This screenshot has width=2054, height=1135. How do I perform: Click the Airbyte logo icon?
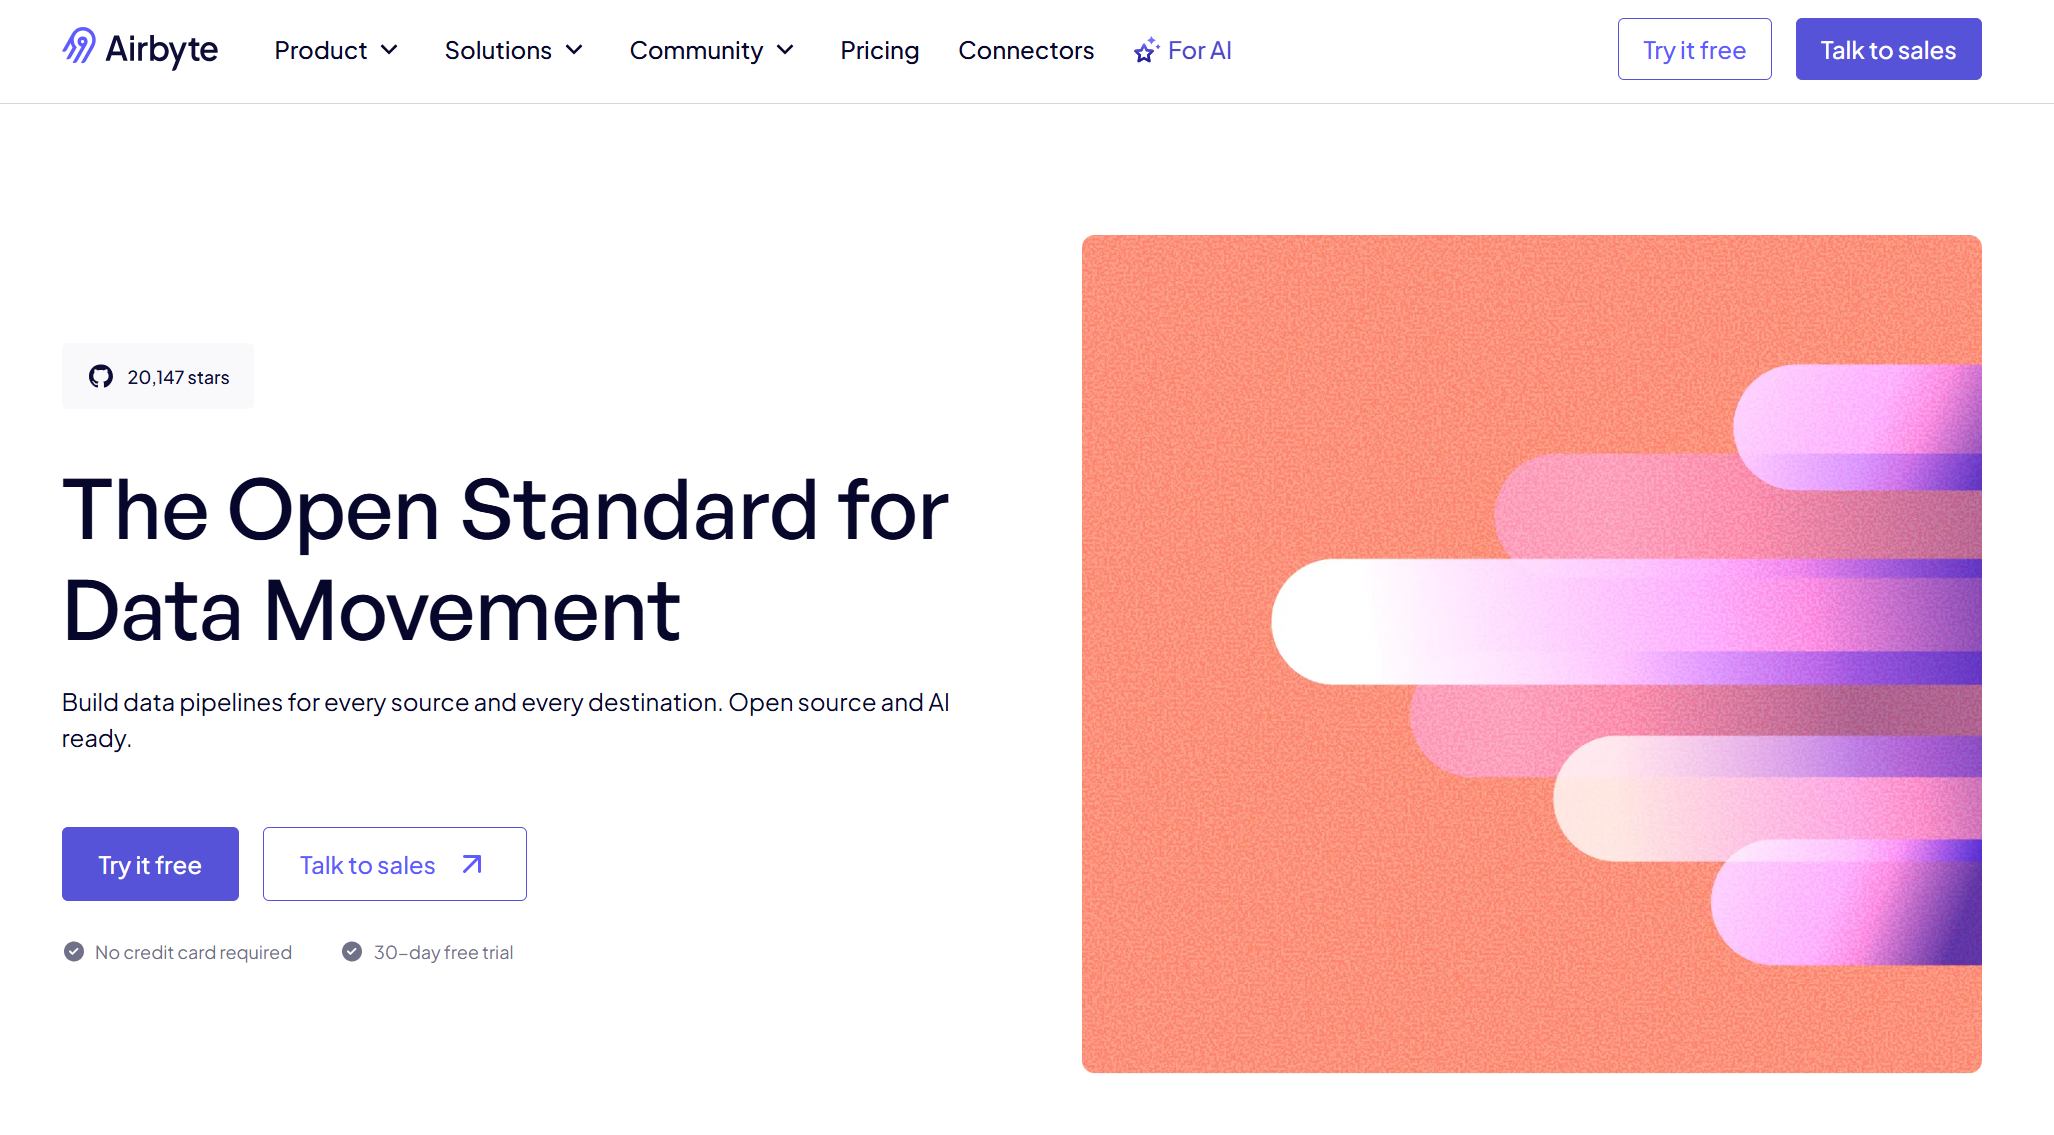pyautogui.click(x=79, y=47)
